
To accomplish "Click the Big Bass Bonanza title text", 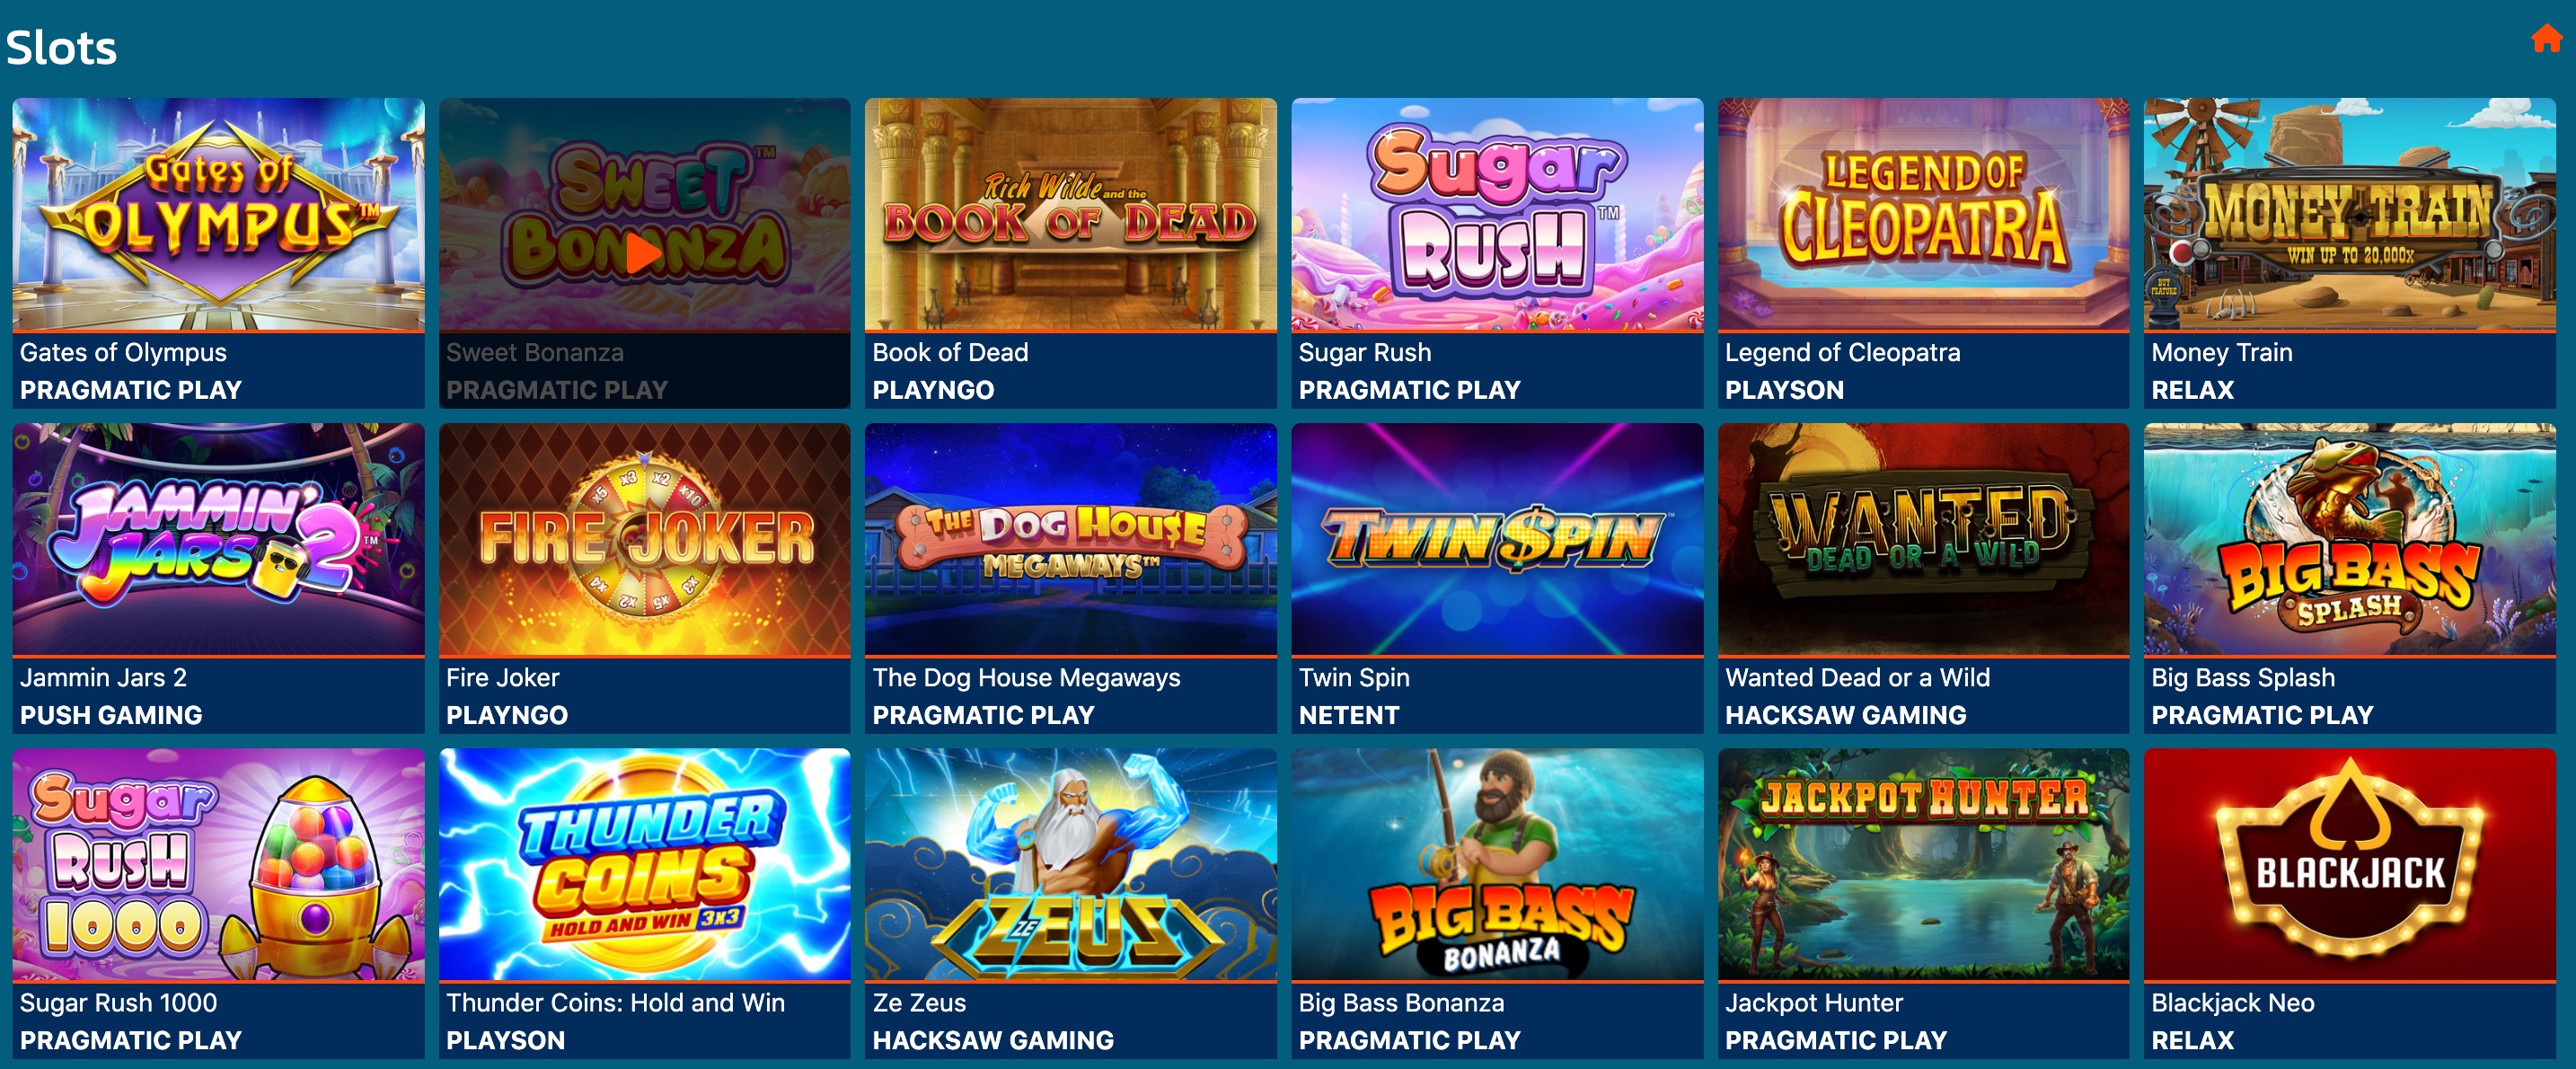I will (x=1401, y=1003).
